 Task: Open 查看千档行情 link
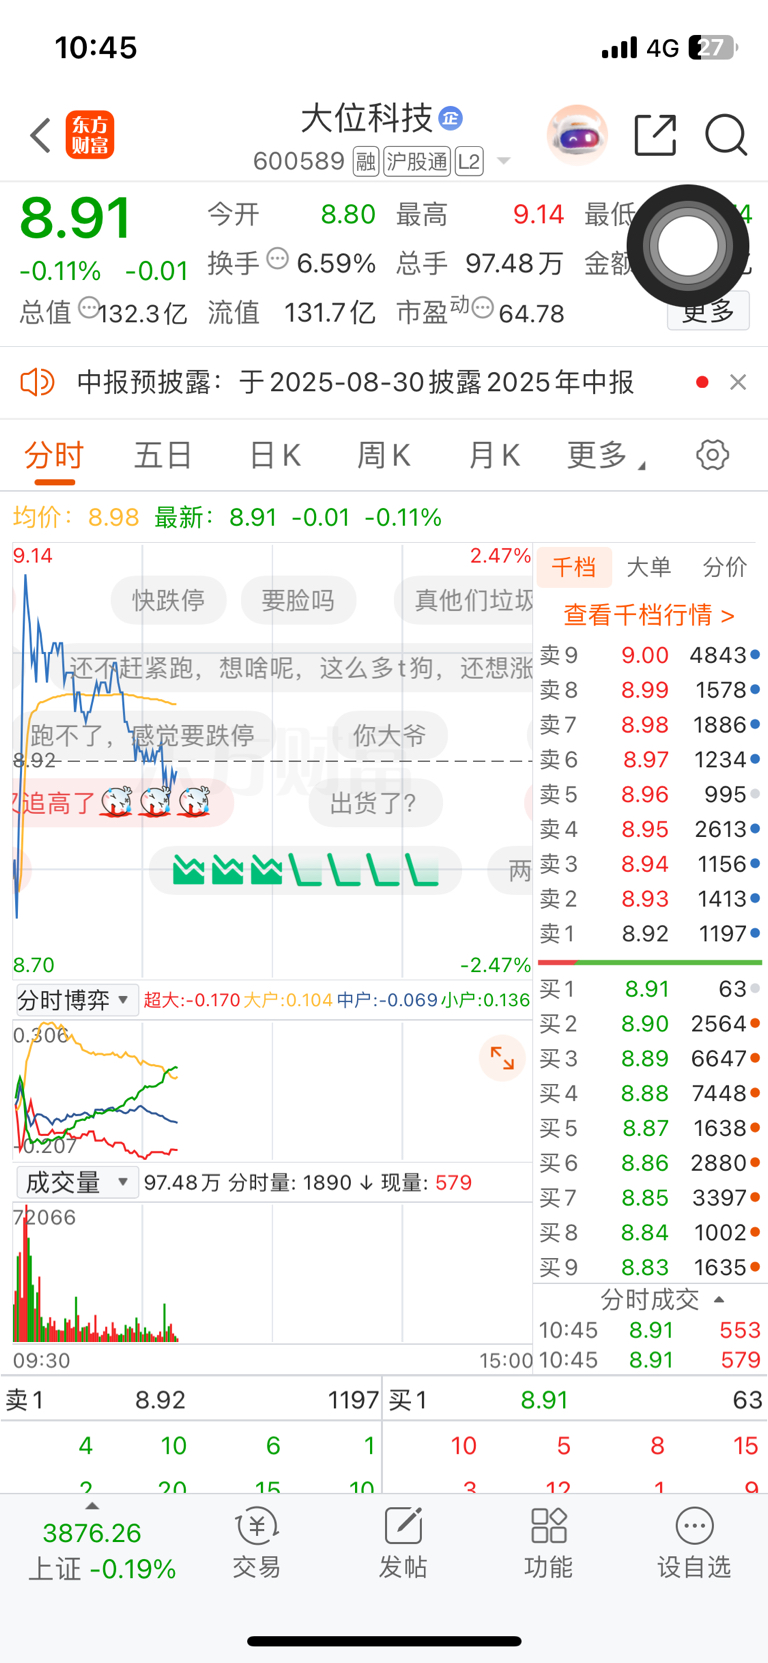tap(649, 614)
